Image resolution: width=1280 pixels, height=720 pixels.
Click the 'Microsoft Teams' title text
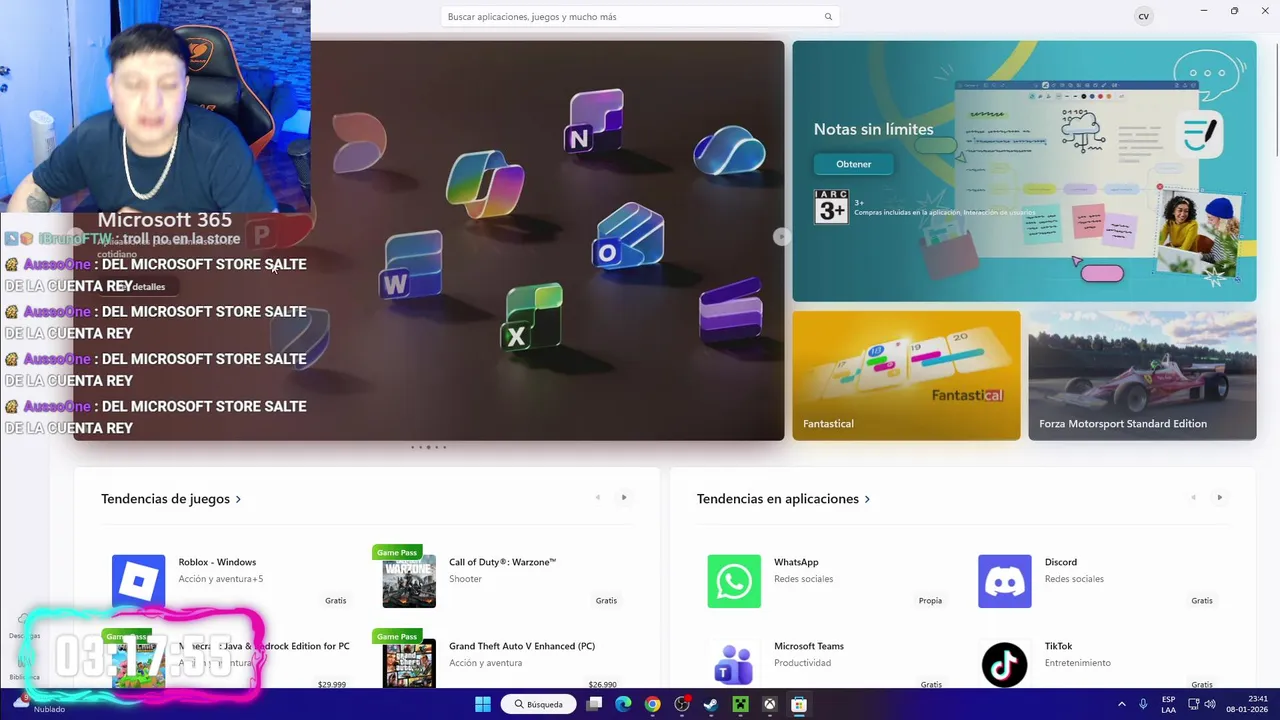click(x=809, y=646)
